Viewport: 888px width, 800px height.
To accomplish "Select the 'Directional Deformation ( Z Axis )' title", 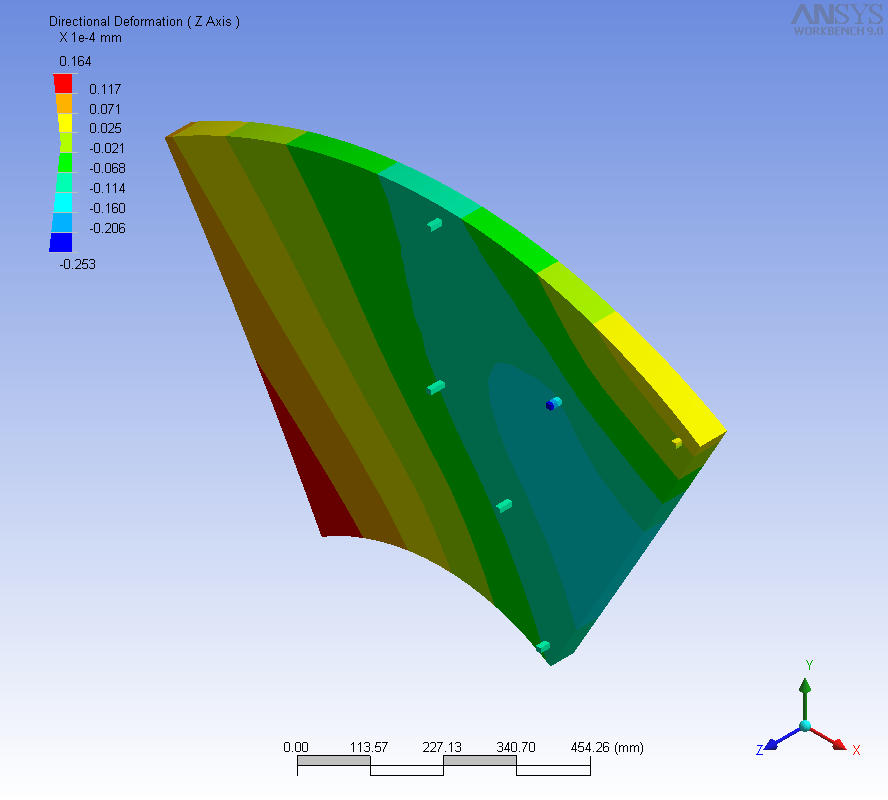I will pos(144,22).
